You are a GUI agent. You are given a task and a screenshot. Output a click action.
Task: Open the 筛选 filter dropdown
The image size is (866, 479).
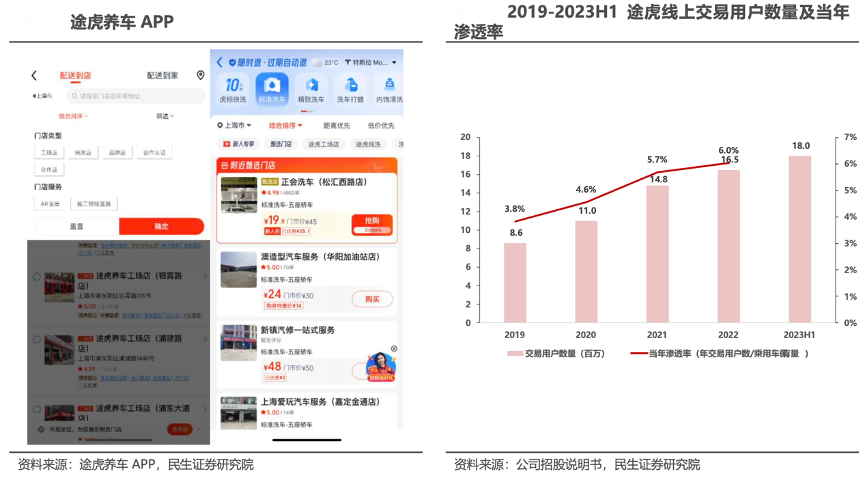click(x=165, y=116)
